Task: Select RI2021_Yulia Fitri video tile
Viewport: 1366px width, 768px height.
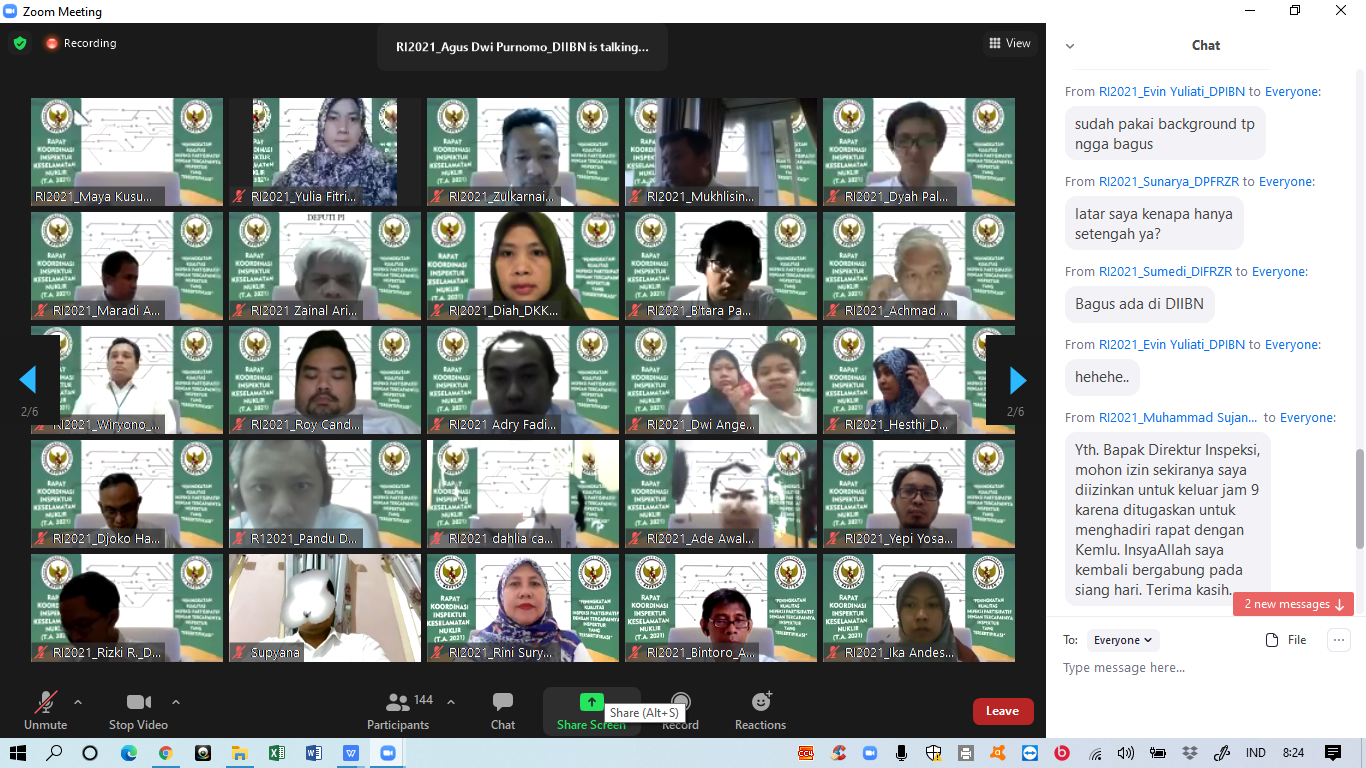Action: click(x=325, y=152)
